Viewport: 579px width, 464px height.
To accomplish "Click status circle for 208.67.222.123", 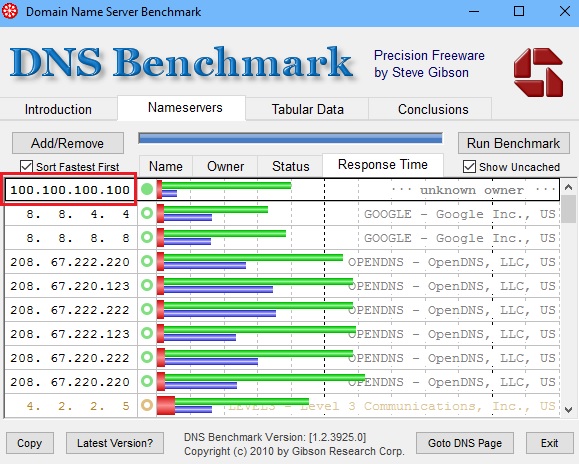I will coord(147,333).
